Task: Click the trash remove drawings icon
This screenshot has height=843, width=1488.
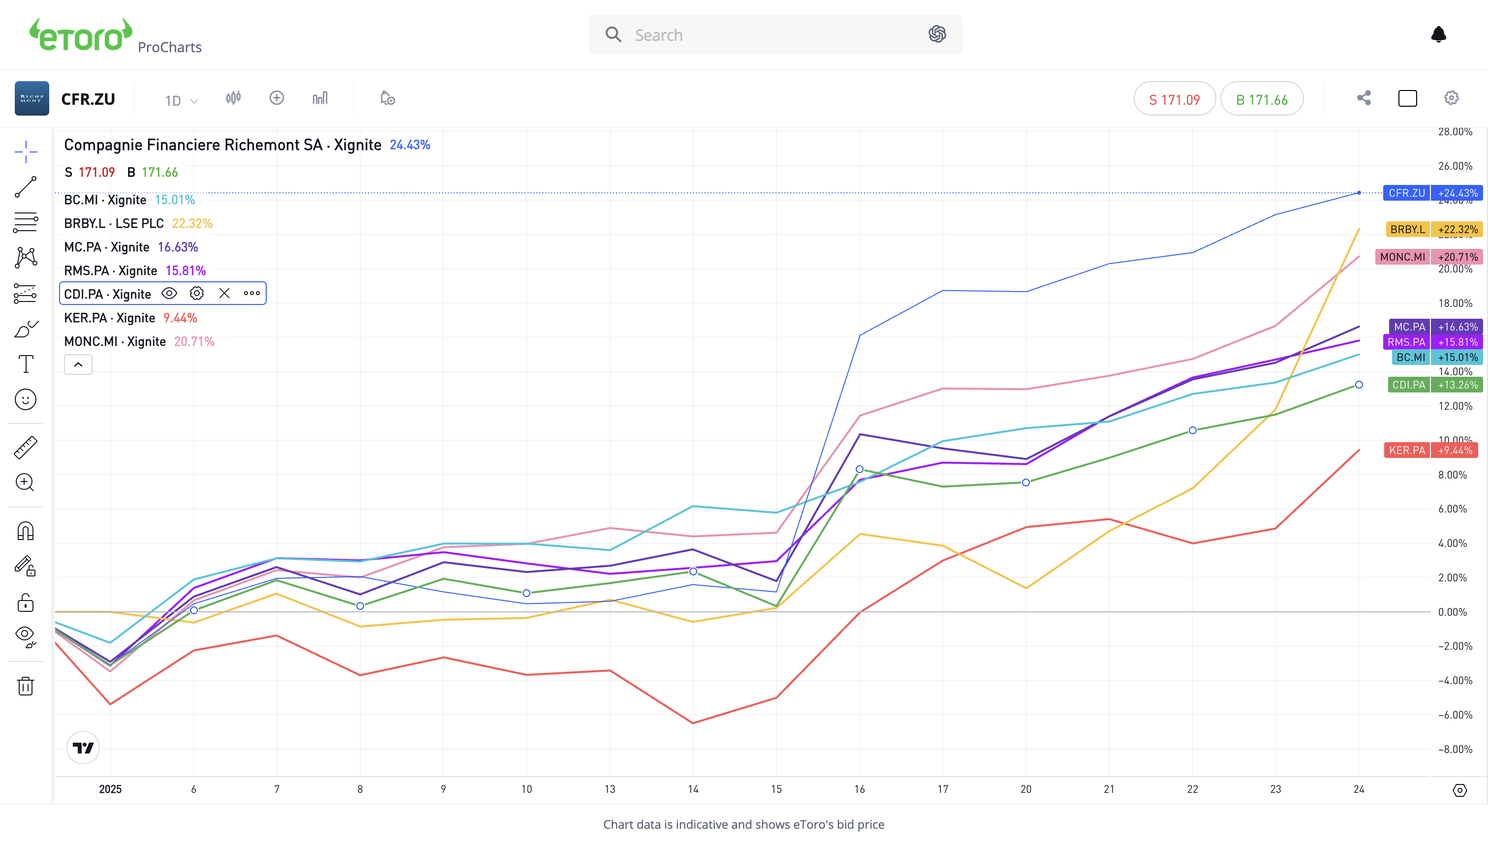Action: [26, 686]
